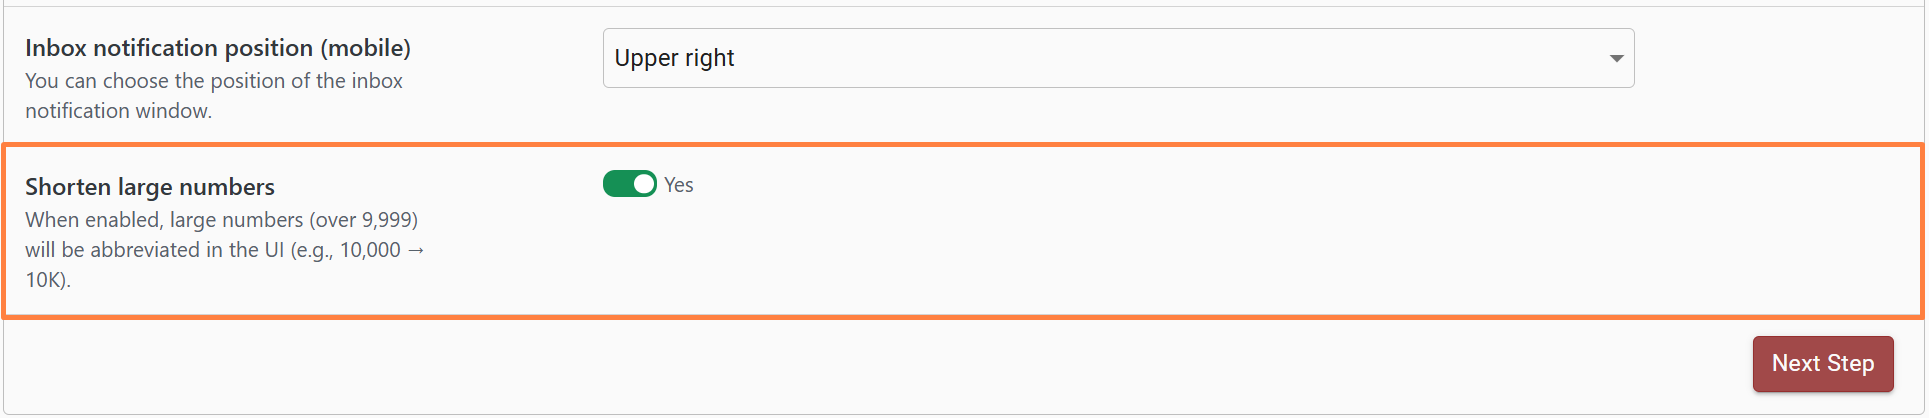Viewport: 1929px width, 418px height.
Task: Click the "10,000" example number
Action: [x=370, y=250]
